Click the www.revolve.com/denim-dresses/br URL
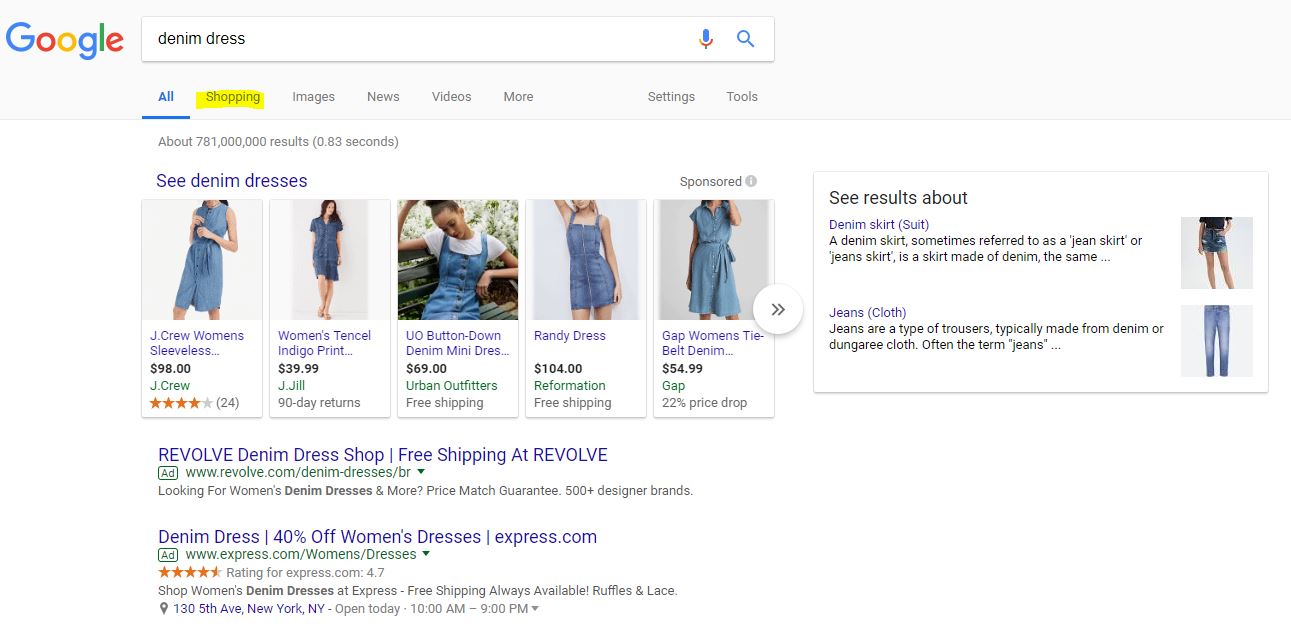The image size is (1291, 636). pyautogui.click(x=298, y=473)
